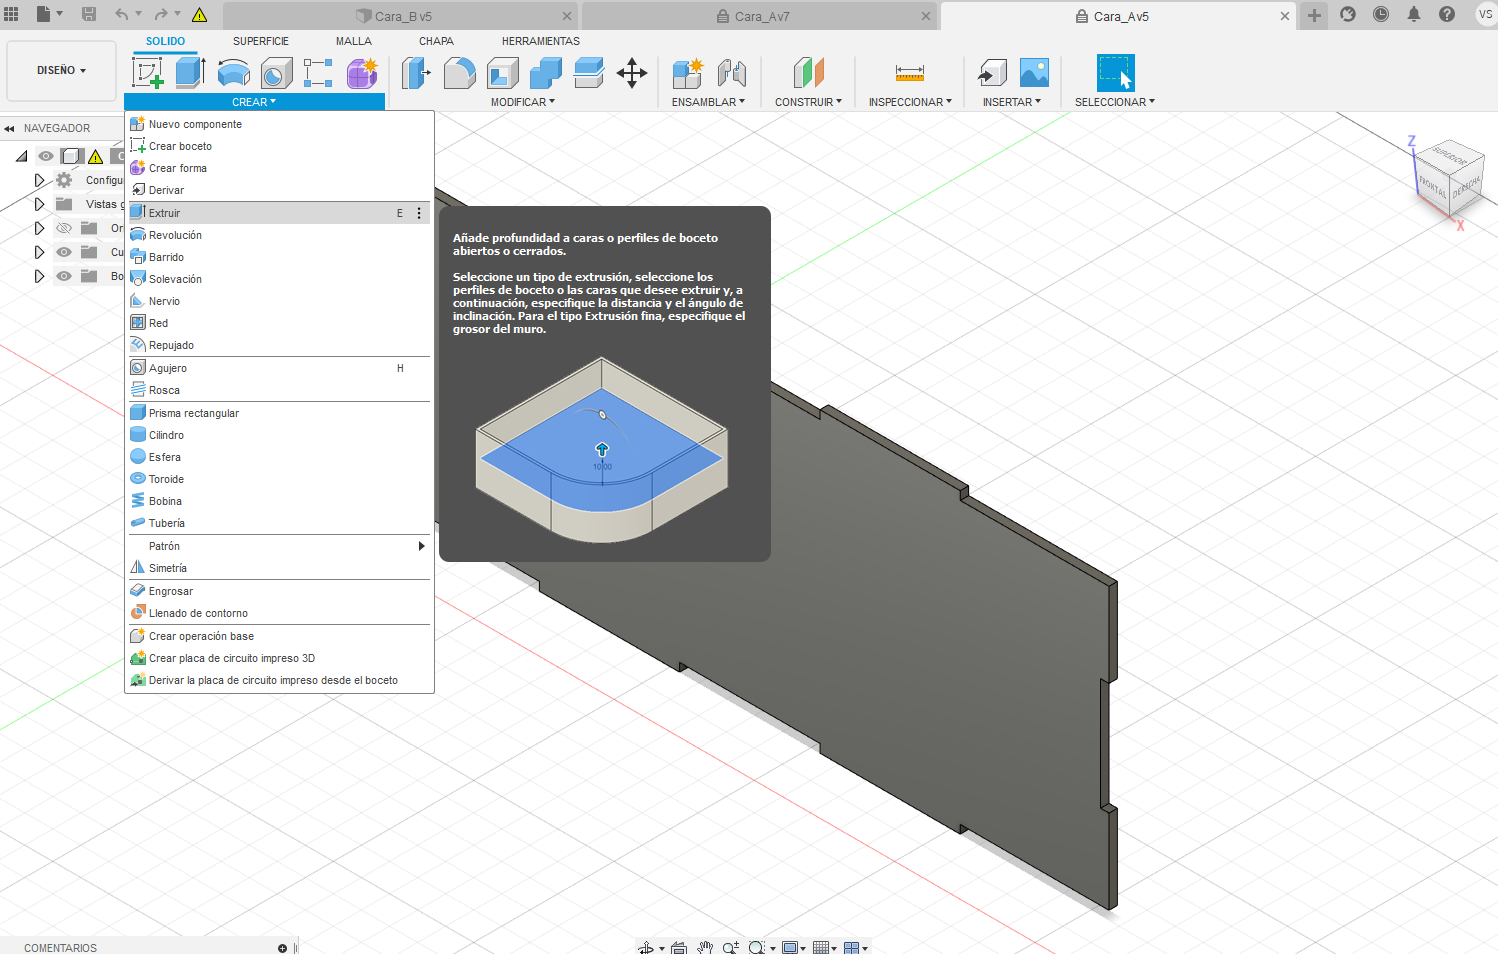Click the Move/Copy cross-arrows toolbar icon

[x=632, y=73]
